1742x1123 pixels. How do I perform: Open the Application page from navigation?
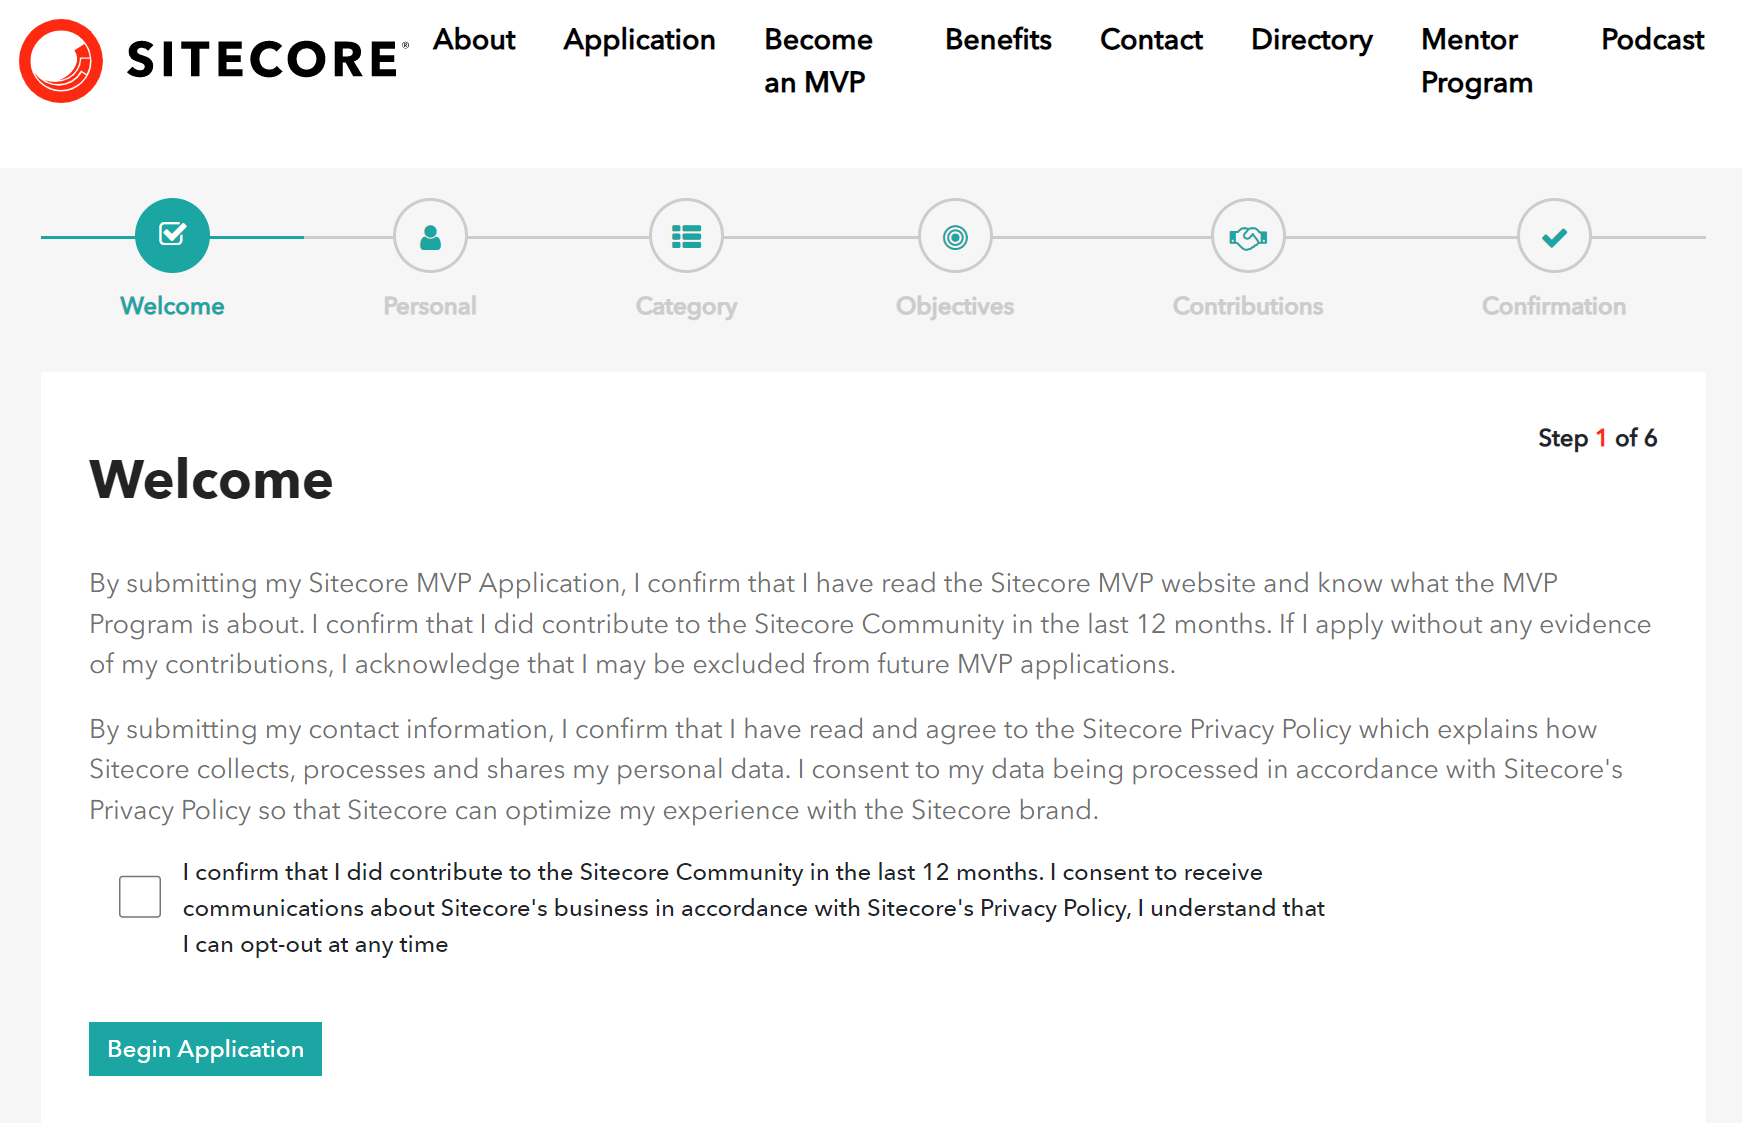639,40
